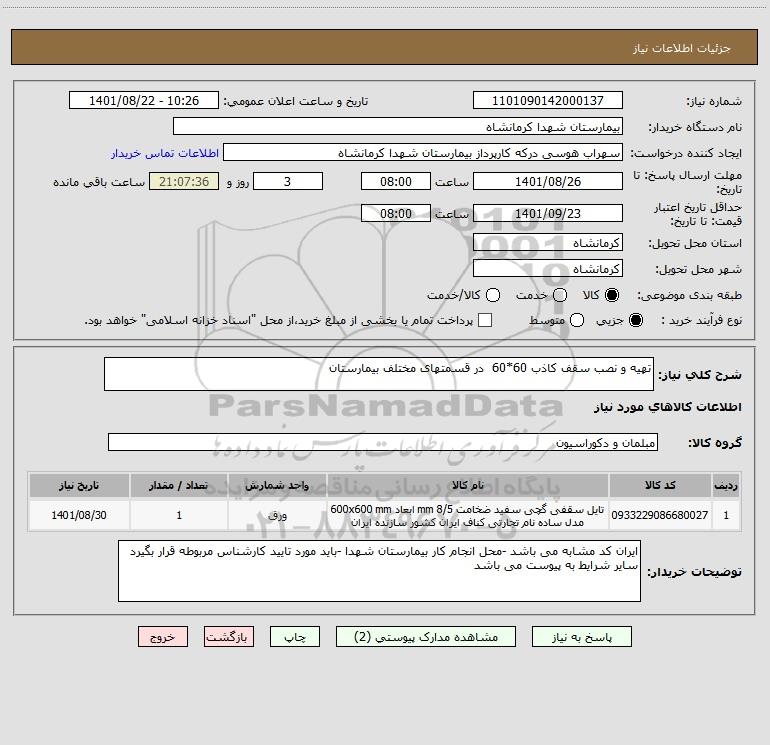Select the متوسط purchase type radio
The image size is (770, 745).
[577, 320]
